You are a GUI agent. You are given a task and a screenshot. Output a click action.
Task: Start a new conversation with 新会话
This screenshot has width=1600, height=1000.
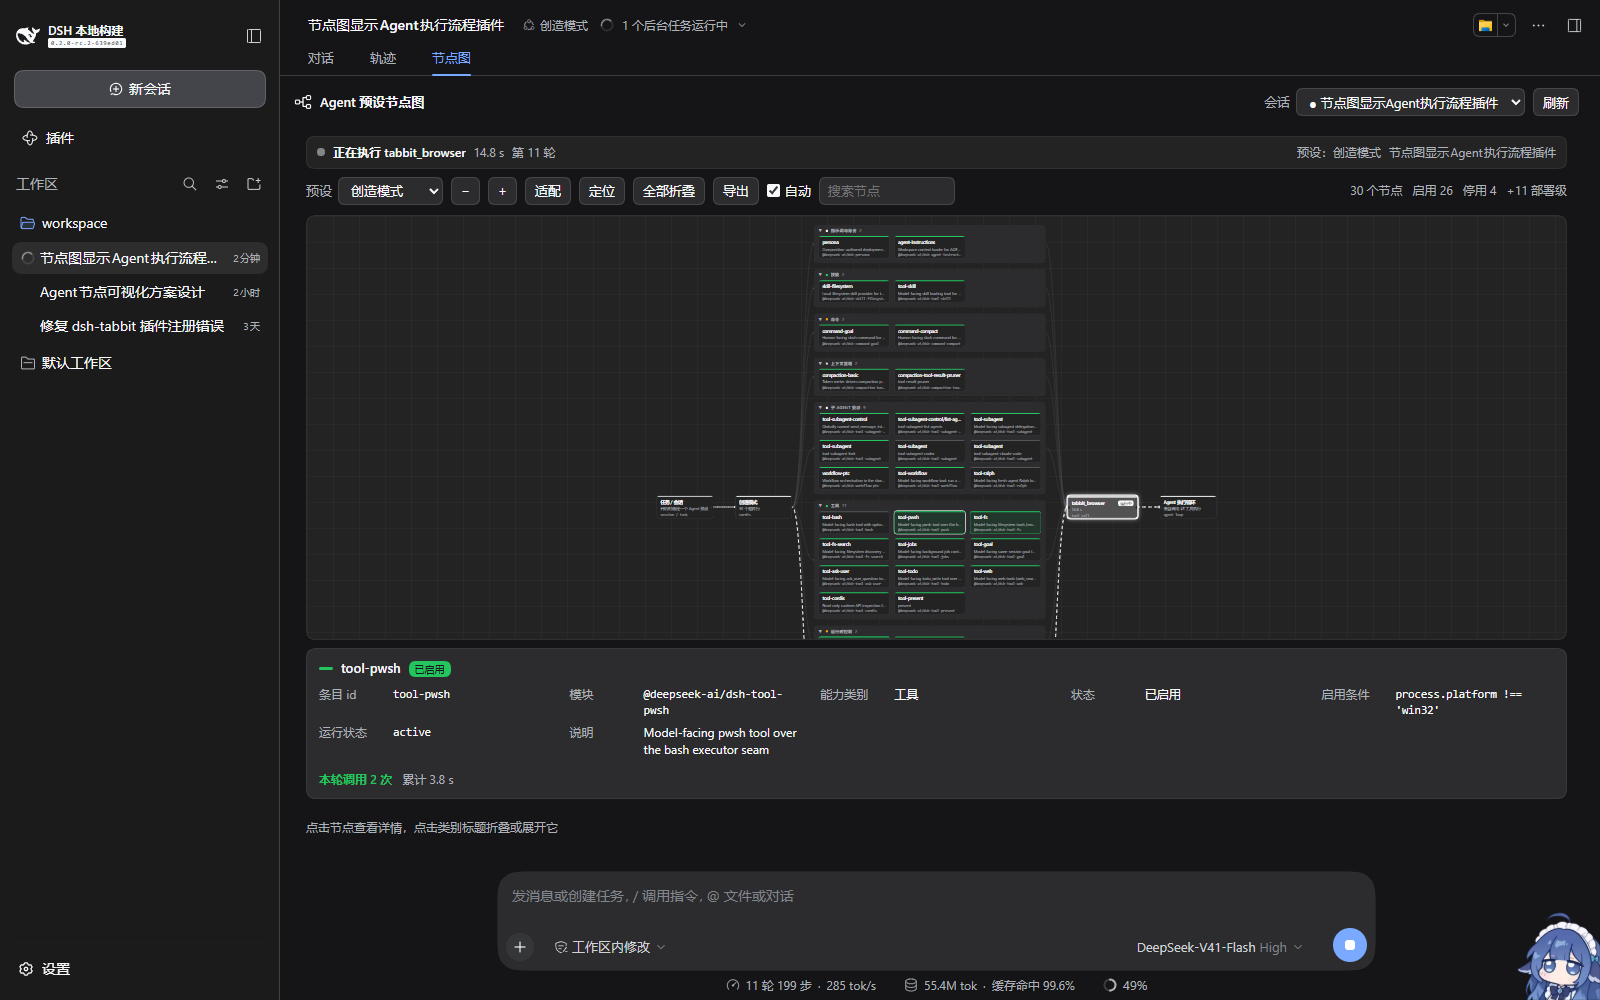coord(140,89)
